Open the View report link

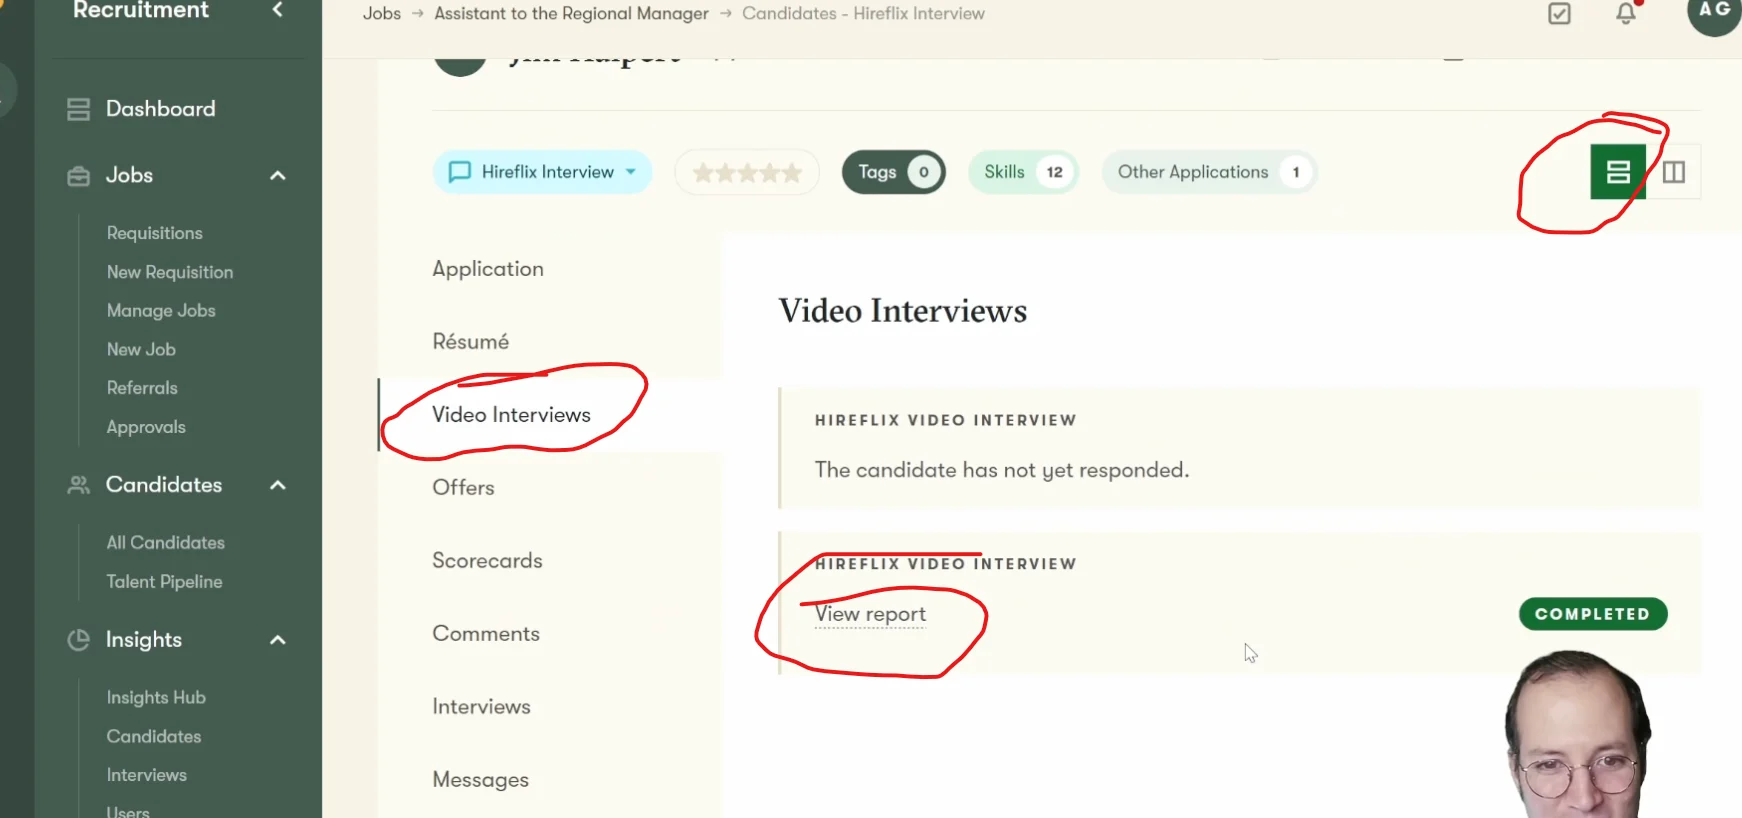coord(870,614)
